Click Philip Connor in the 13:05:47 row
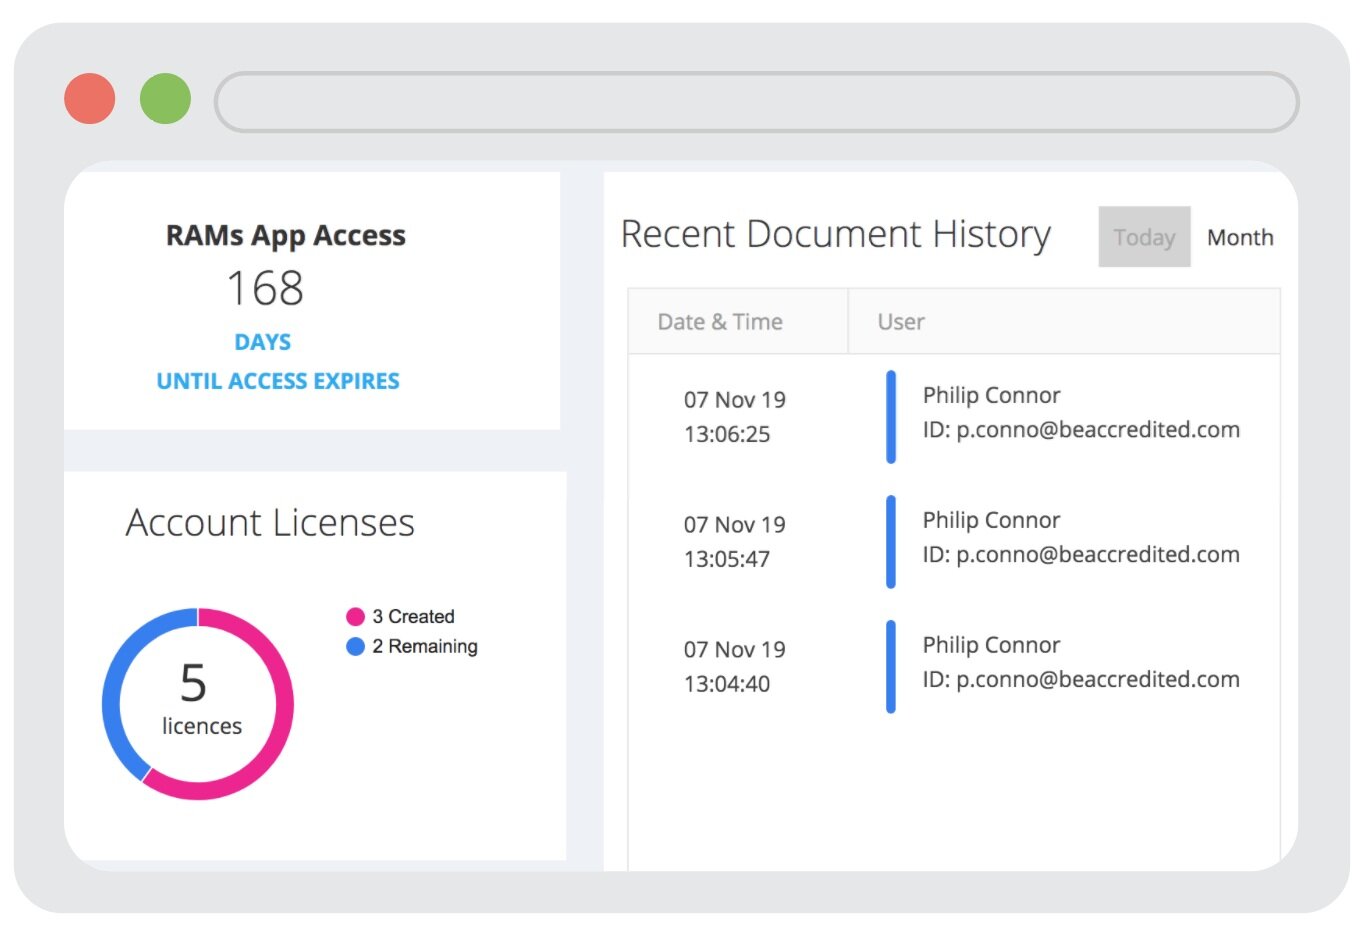The image size is (1364, 946). coord(991,520)
